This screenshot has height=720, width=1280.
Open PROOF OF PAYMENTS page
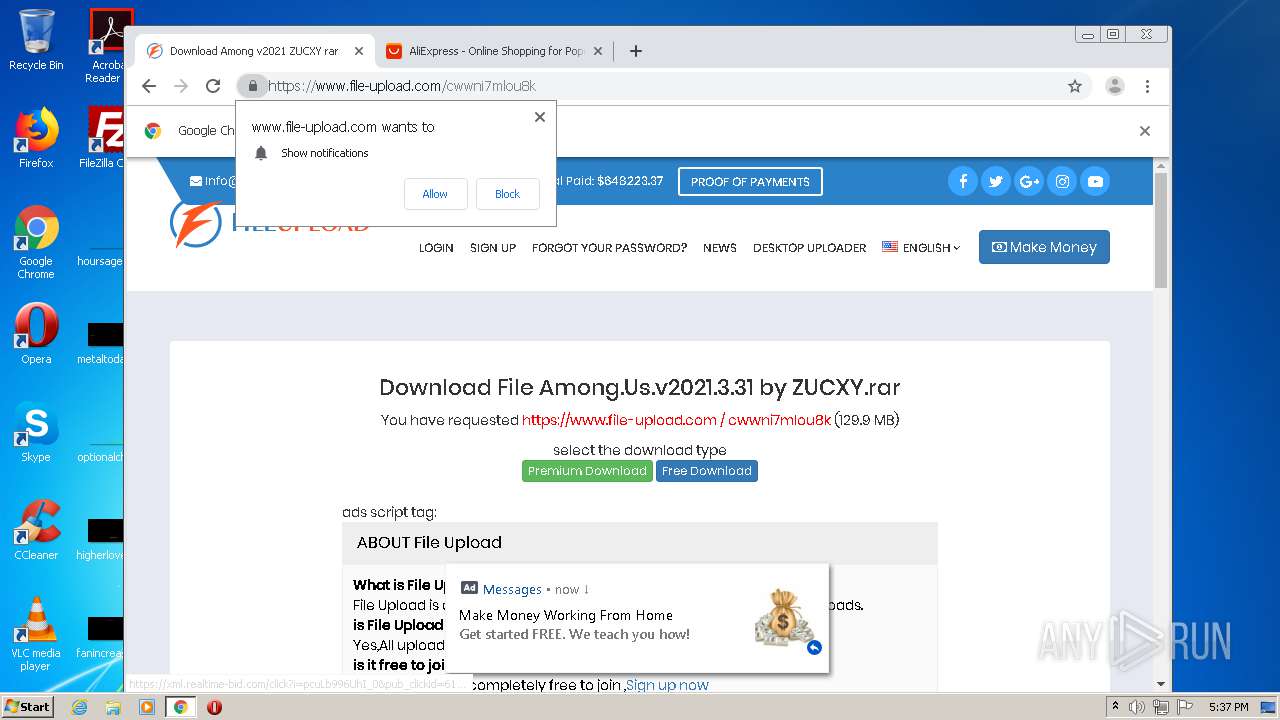click(750, 182)
